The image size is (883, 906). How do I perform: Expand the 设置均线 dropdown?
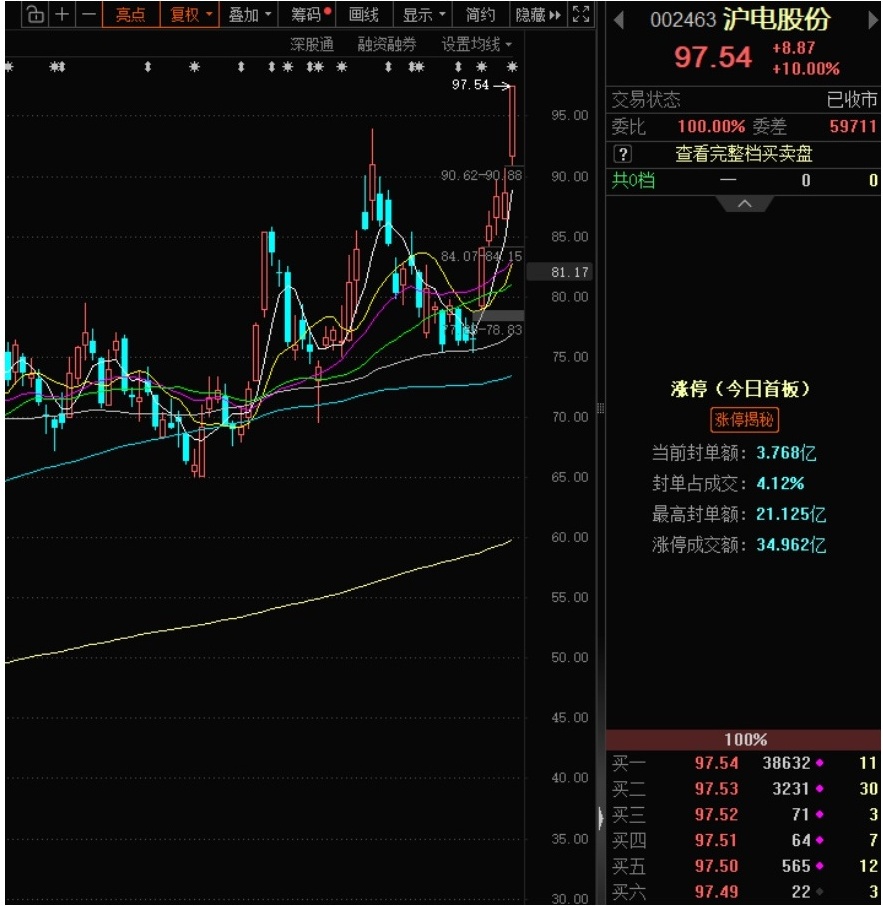coord(477,44)
